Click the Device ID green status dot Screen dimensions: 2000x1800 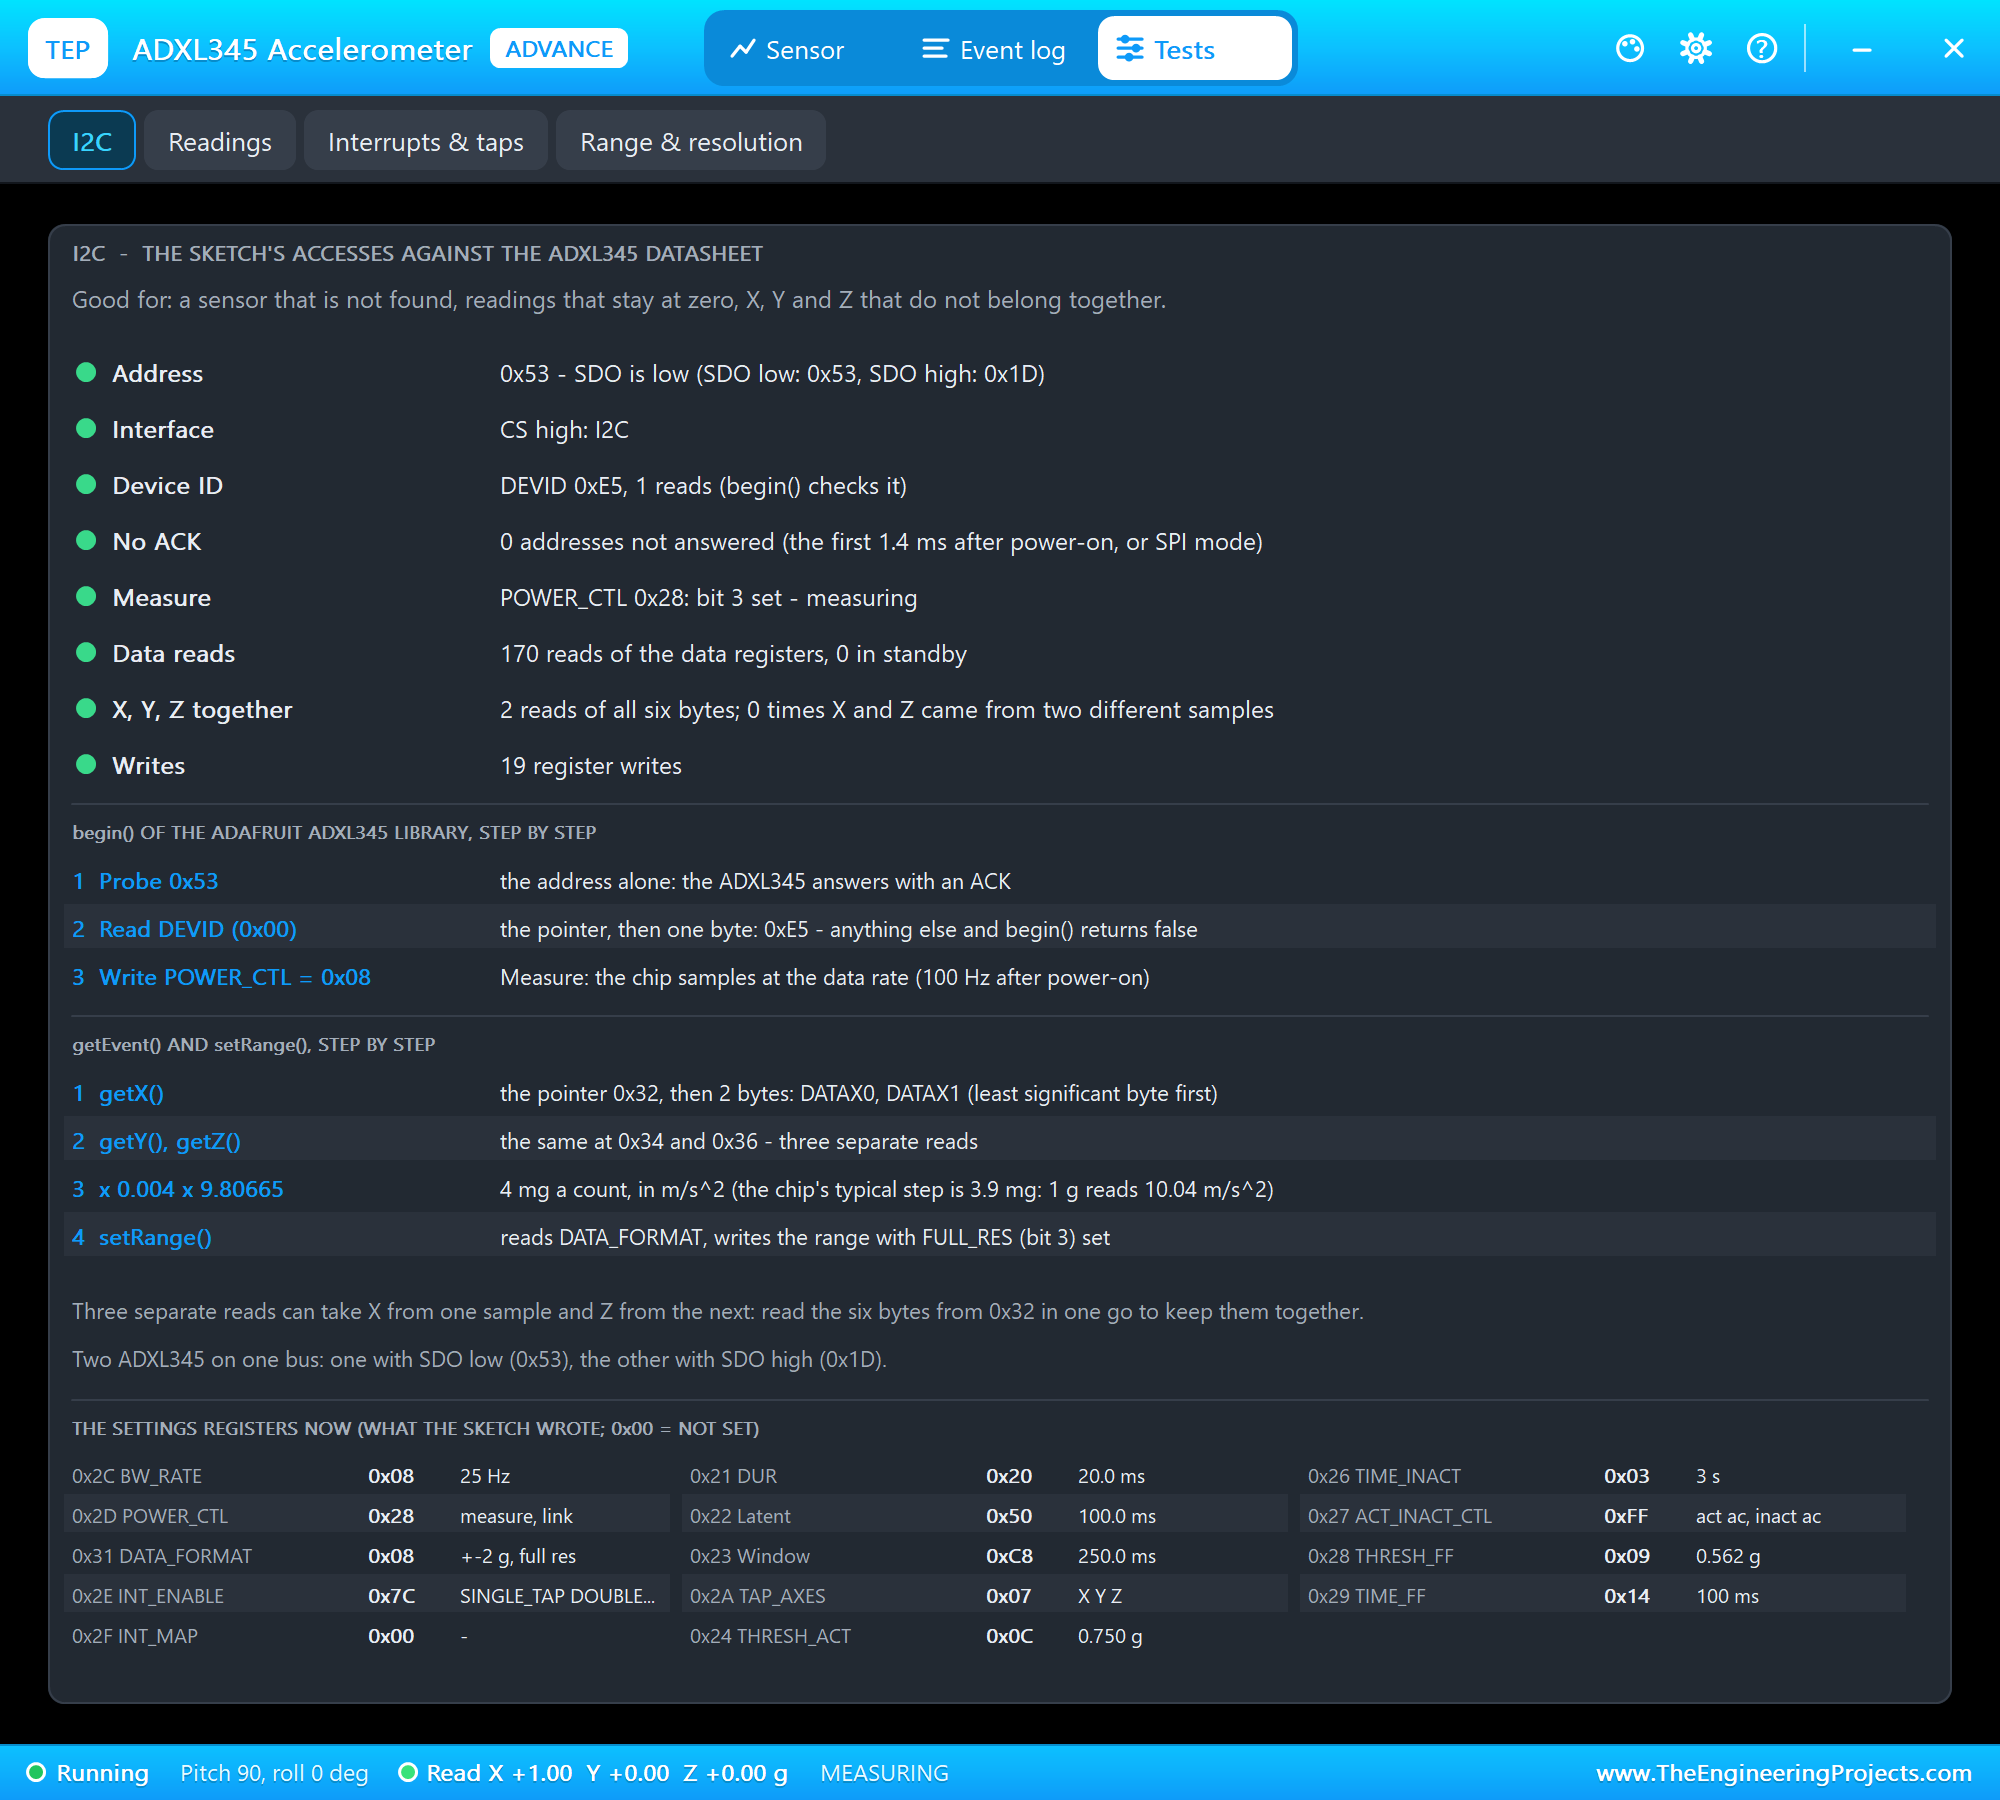[86, 485]
